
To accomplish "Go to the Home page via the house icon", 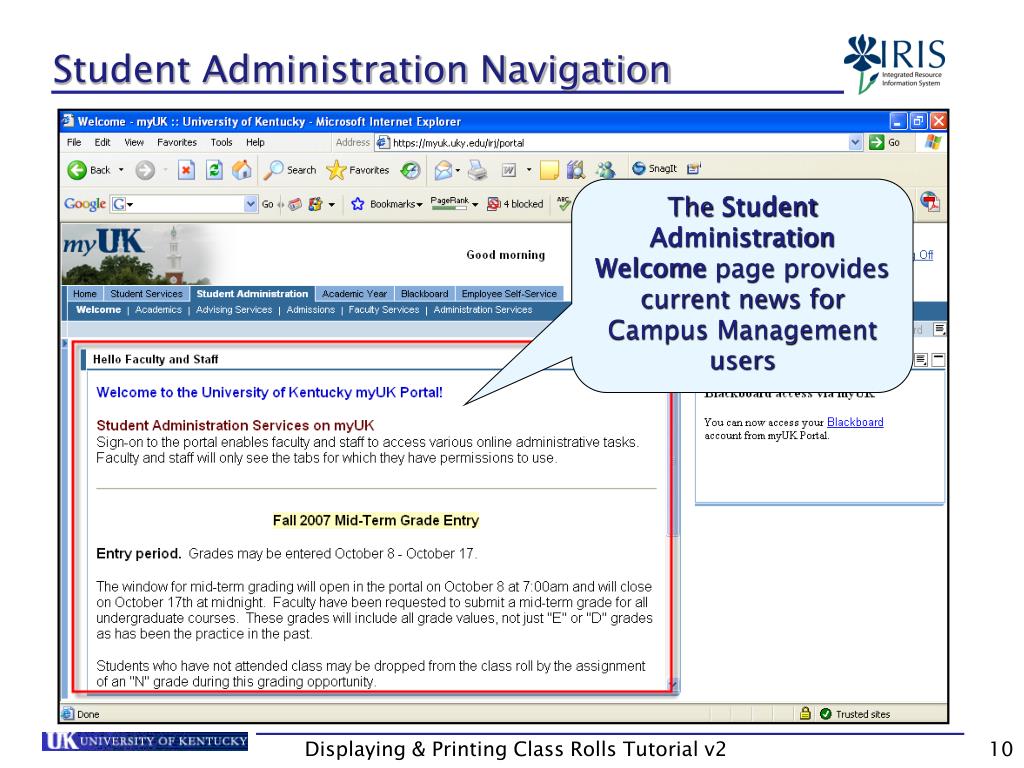I will pyautogui.click(x=242, y=170).
